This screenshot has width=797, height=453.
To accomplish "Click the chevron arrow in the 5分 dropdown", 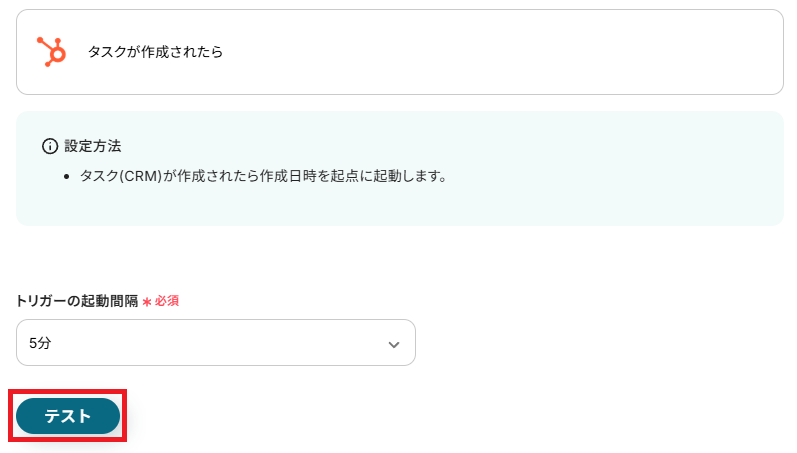I will coord(394,344).
